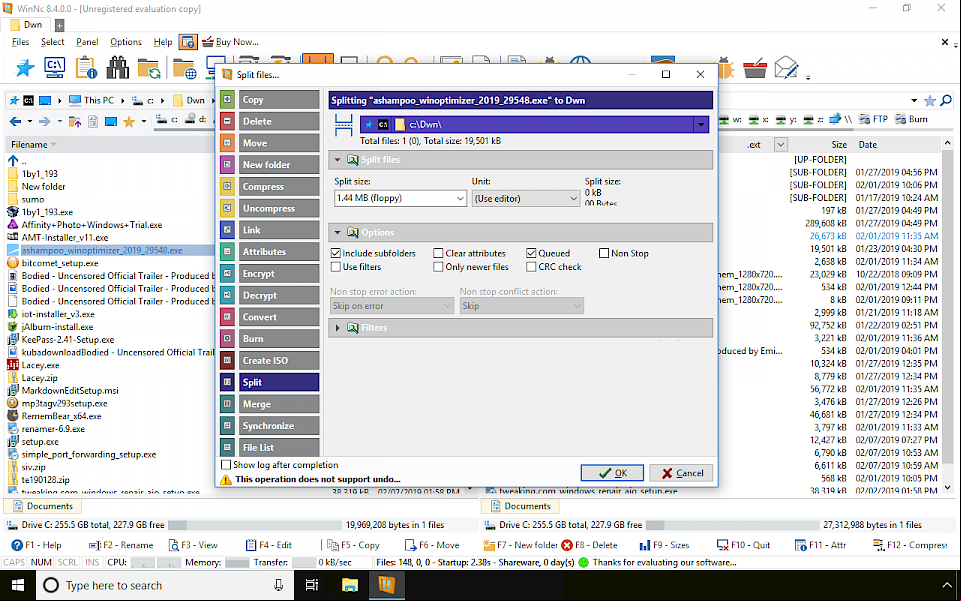Select the Copy operation in sidebar
Image resolution: width=961 pixels, height=601 pixels.
[x=270, y=99]
